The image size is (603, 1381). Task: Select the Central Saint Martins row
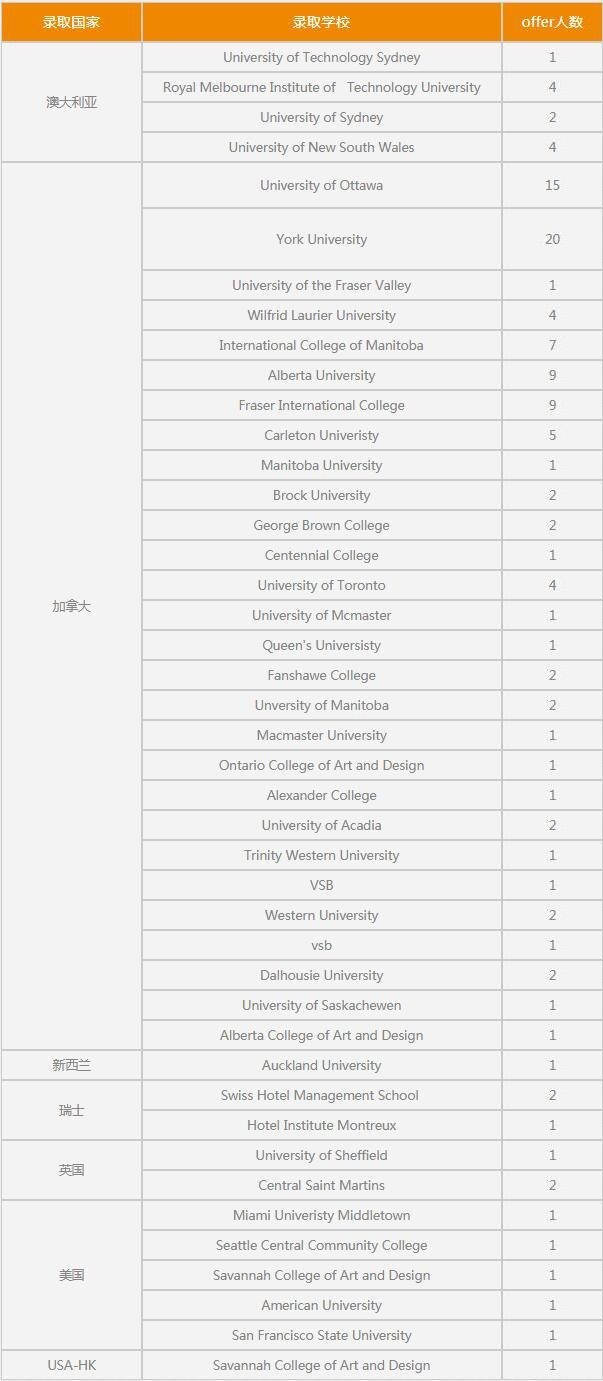pos(321,1185)
